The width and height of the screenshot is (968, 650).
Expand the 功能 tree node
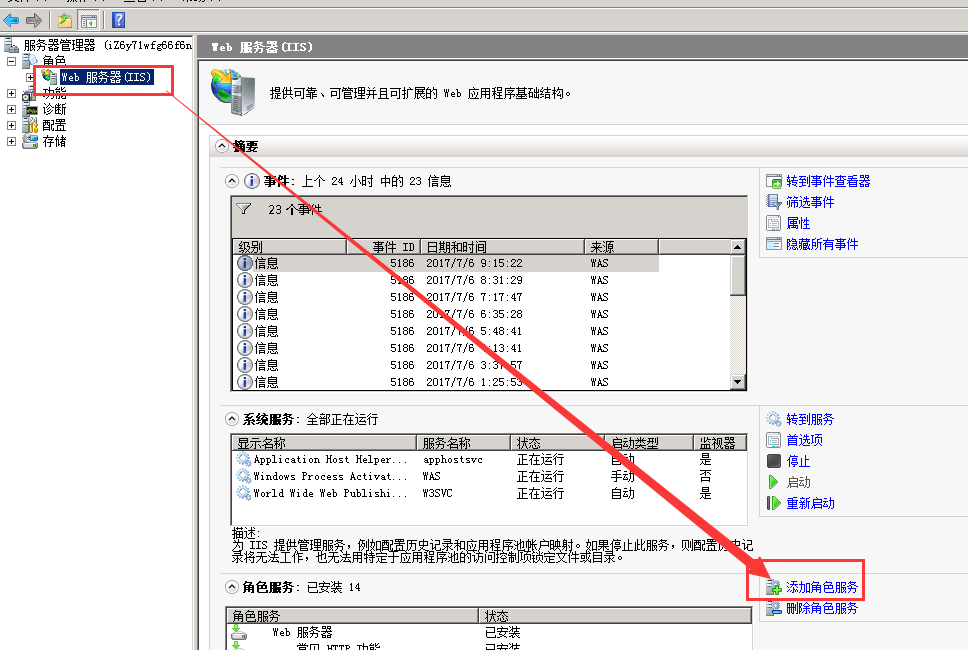click(11, 93)
